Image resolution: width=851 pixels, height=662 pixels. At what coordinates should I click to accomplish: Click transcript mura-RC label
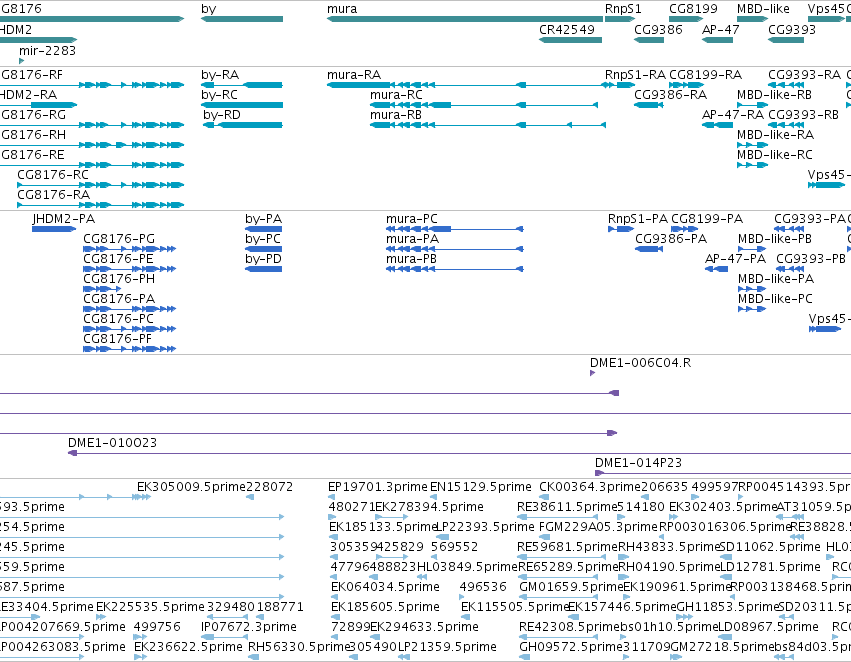[x=396, y=95]
